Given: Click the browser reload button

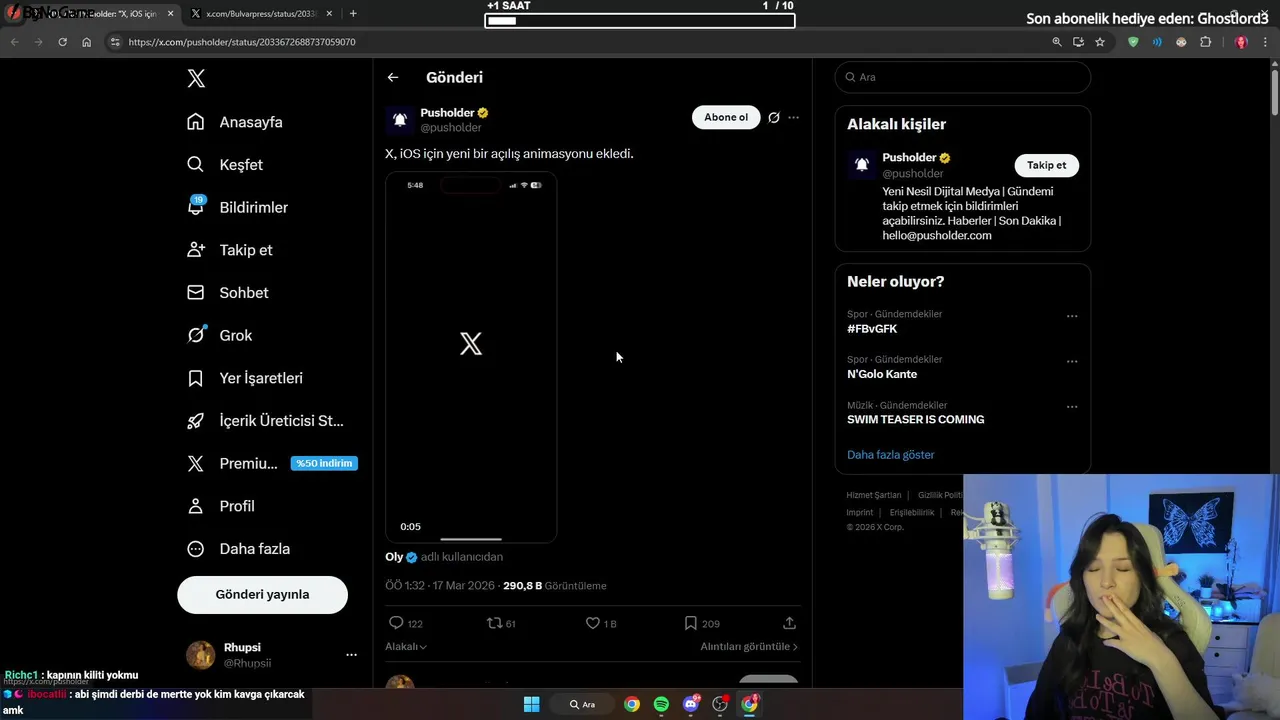Looking at the screenshot, I should point(62,42).
